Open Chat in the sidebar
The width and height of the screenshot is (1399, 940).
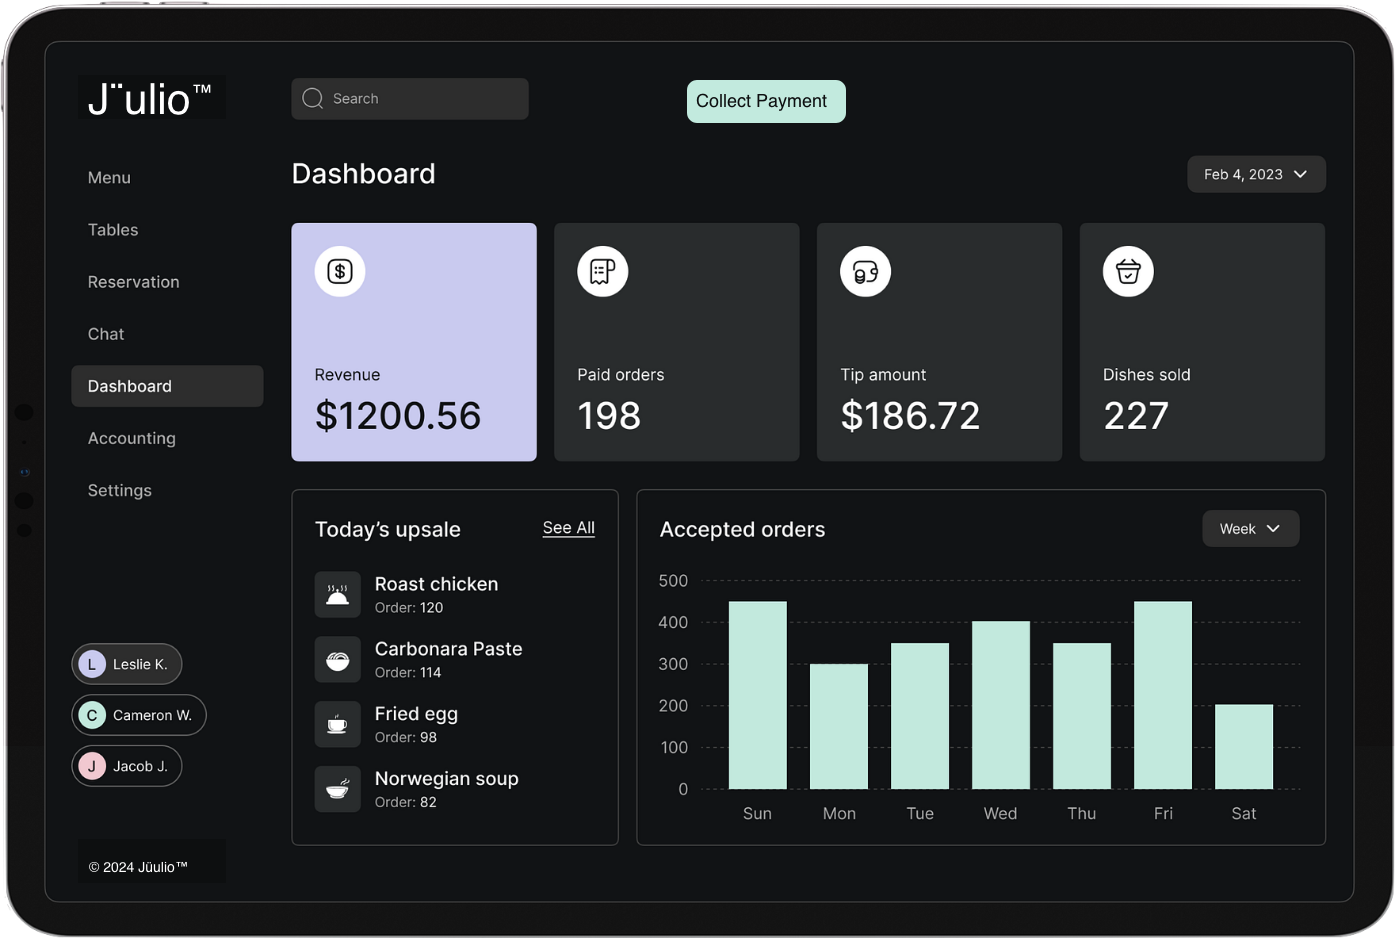point(106,334)
